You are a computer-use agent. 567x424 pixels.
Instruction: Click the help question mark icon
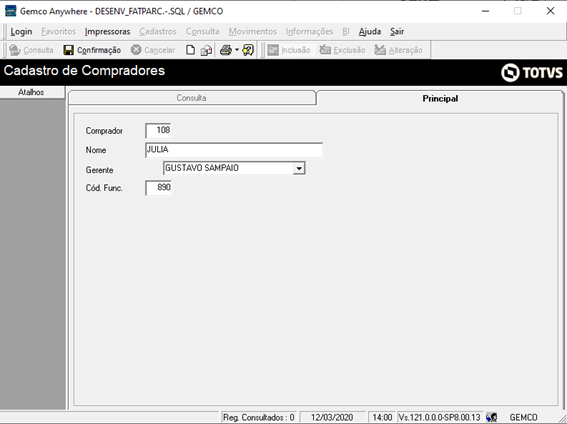248,50
